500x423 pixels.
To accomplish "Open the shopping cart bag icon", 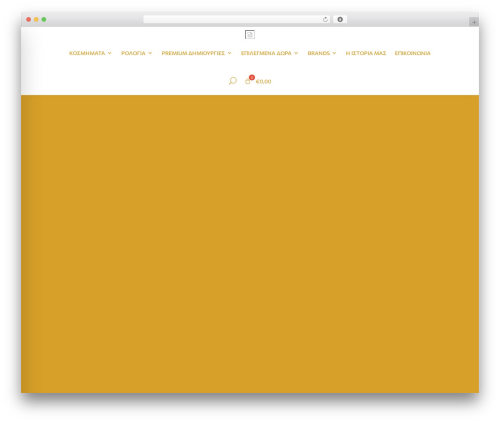I will pyautogui.click(x=247, y=81).
